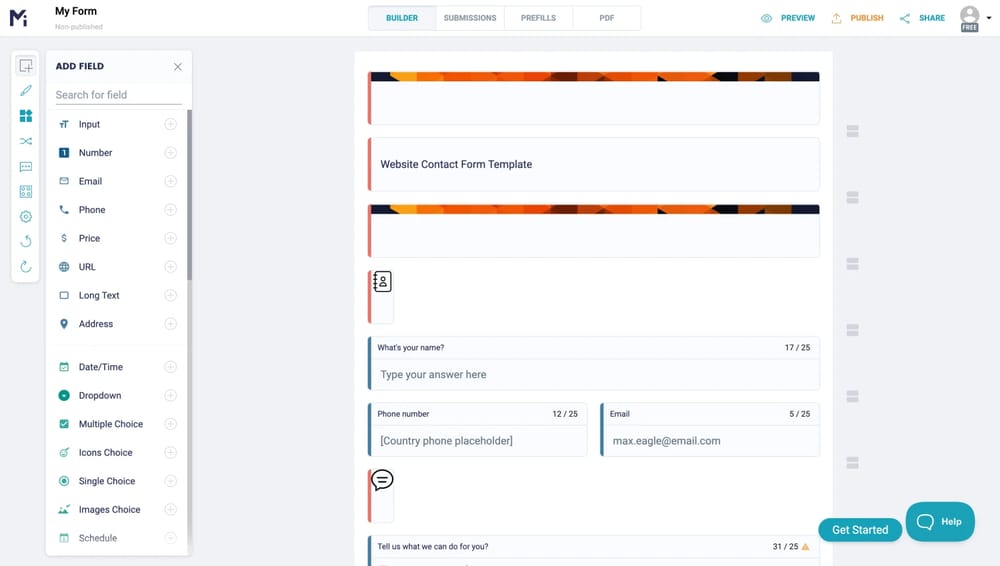The height and width of the screenshot is (566, 1000).
Task: Click the chat bubble icon block in form
Action: click(x=382, y=481)
